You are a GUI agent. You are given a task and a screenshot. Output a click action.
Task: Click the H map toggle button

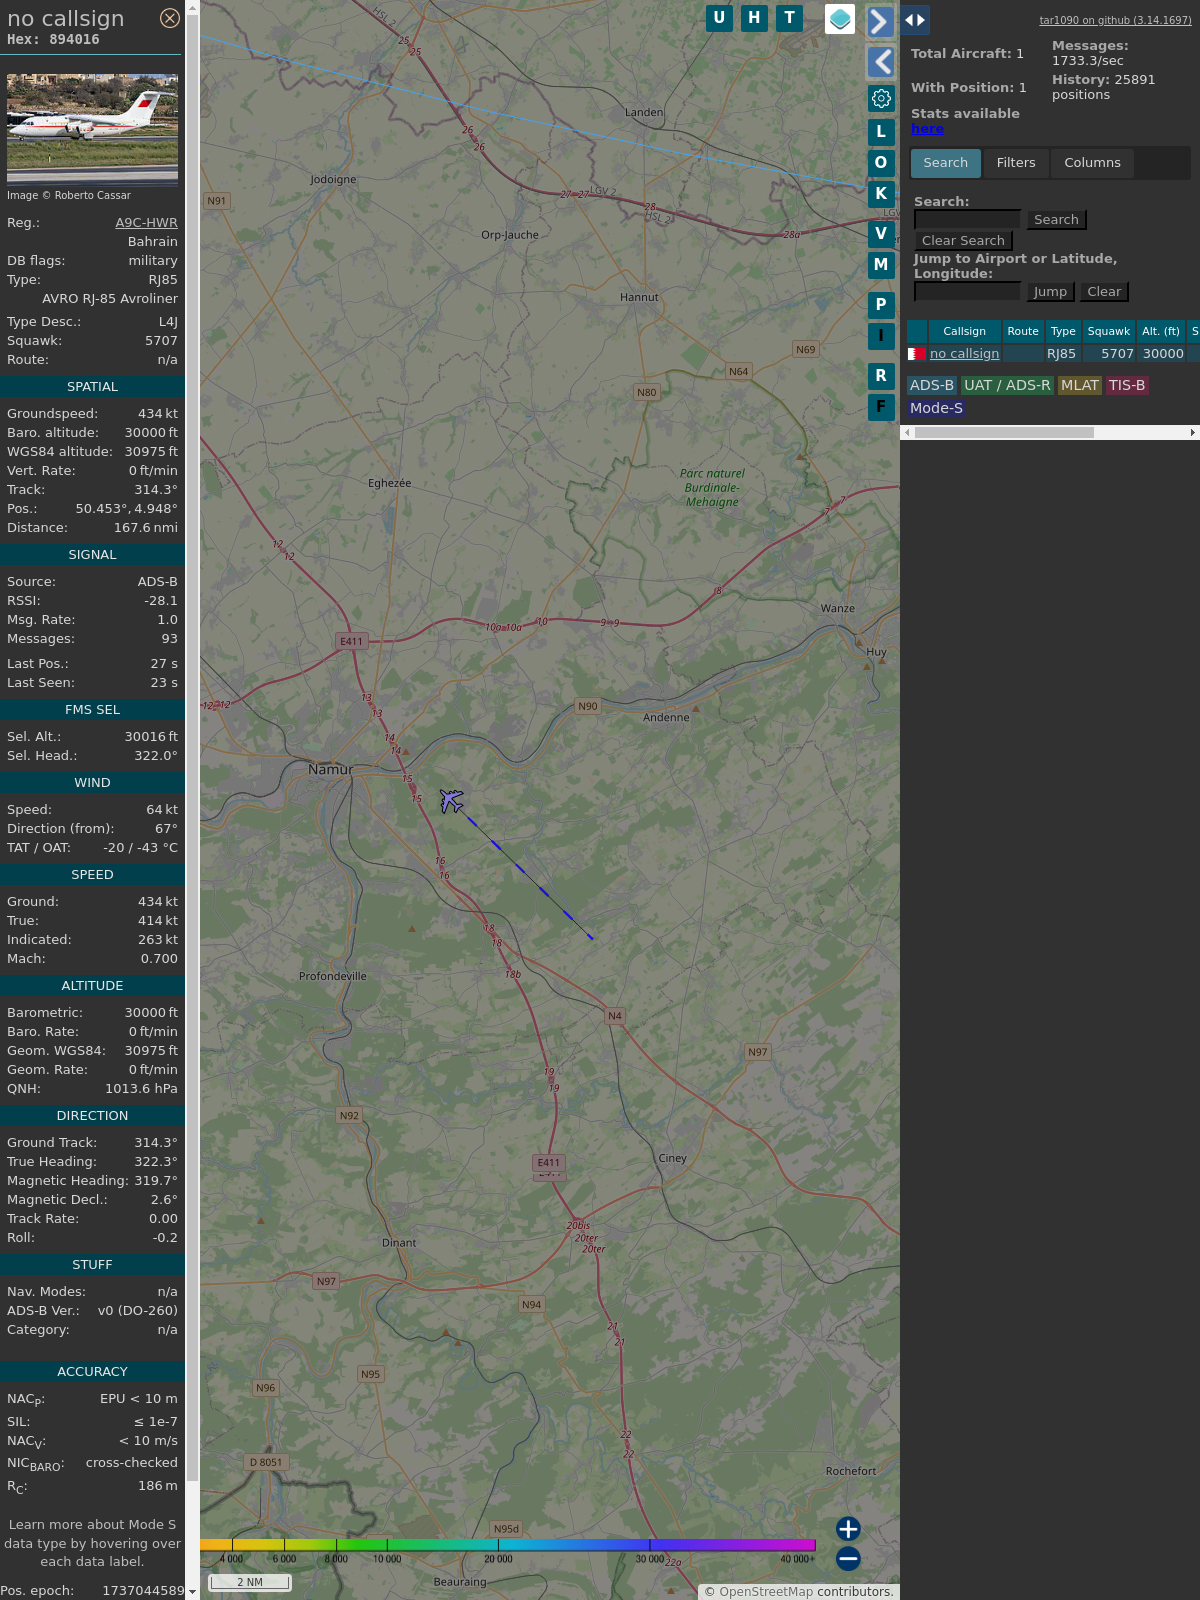[754, 18]
